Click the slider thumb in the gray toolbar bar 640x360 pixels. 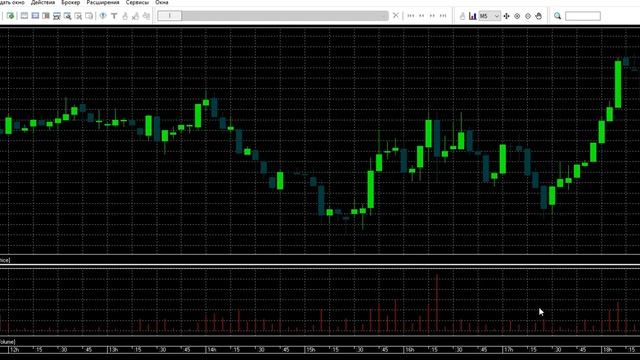pyautogui.click(x=169, y=16)
